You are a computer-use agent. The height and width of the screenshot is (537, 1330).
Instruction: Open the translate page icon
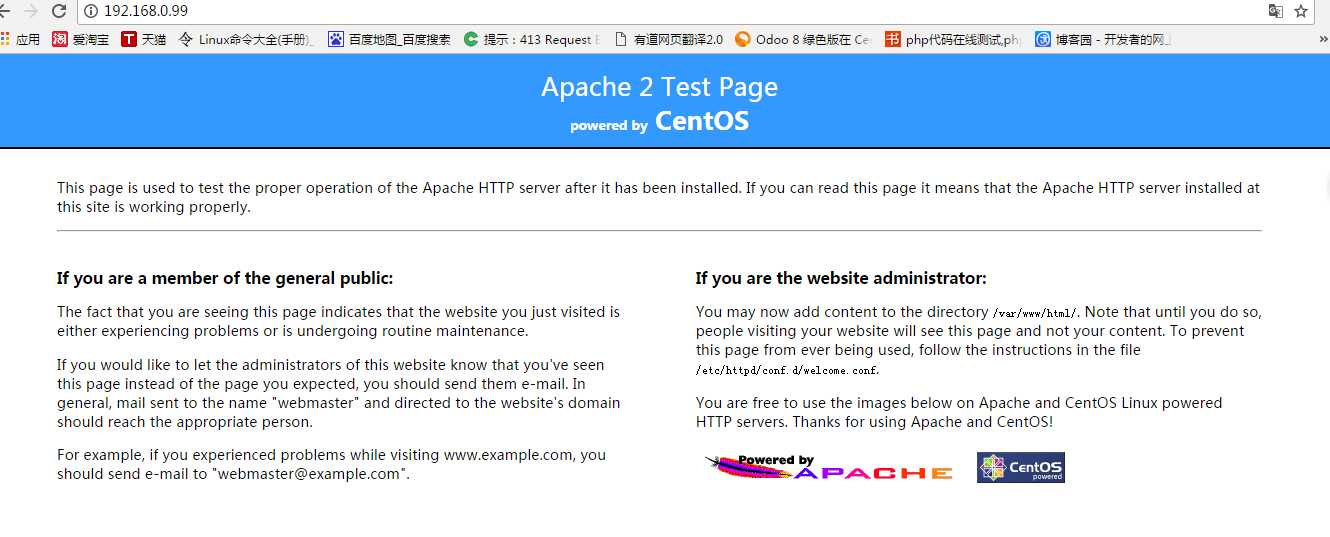(x=1275, y=11)
